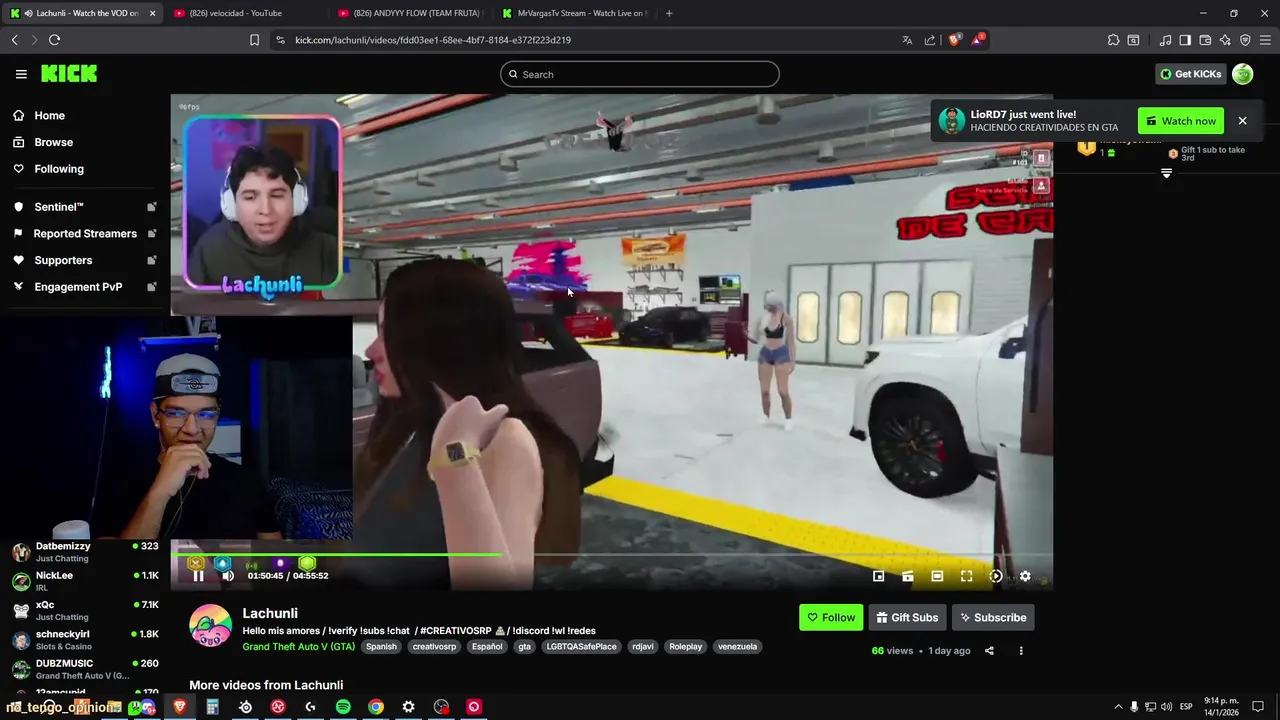Viewport: 1280px width, 720px height.
Task: Select the creativosrp tag
Action: pyautogui.click(x=435, y=647)
